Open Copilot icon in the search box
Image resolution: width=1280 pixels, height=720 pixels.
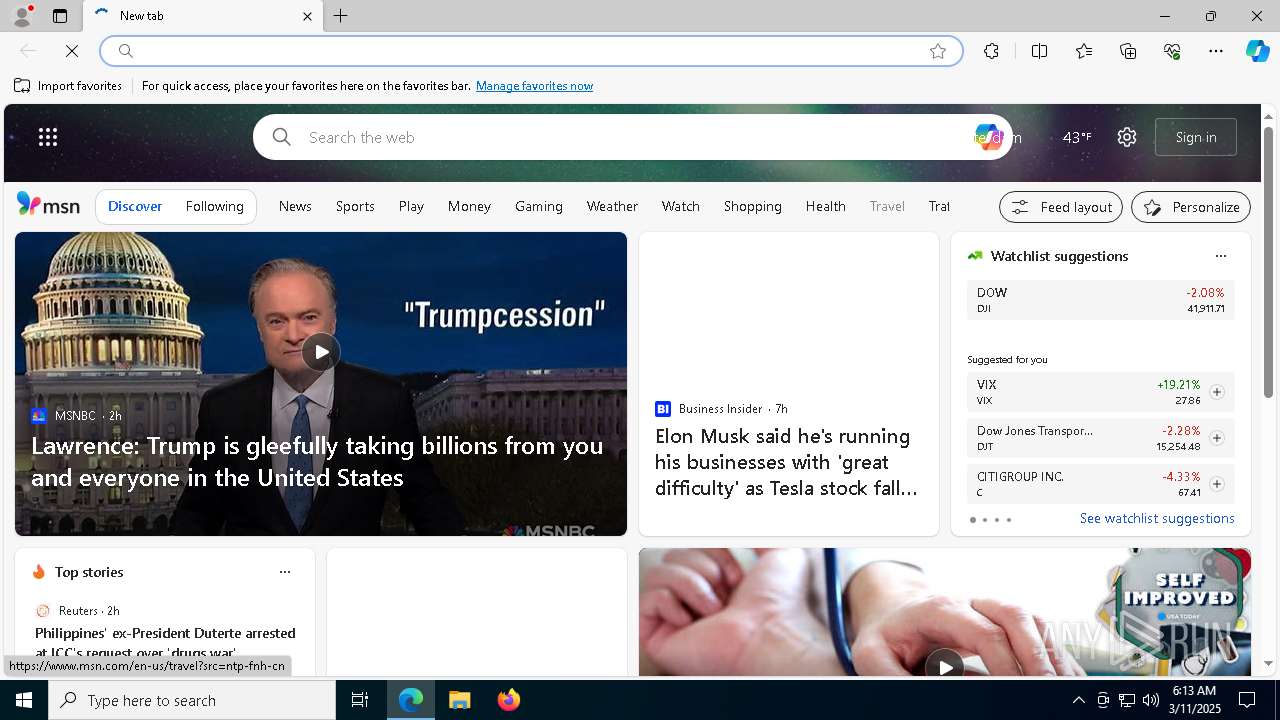pos(988,137)
